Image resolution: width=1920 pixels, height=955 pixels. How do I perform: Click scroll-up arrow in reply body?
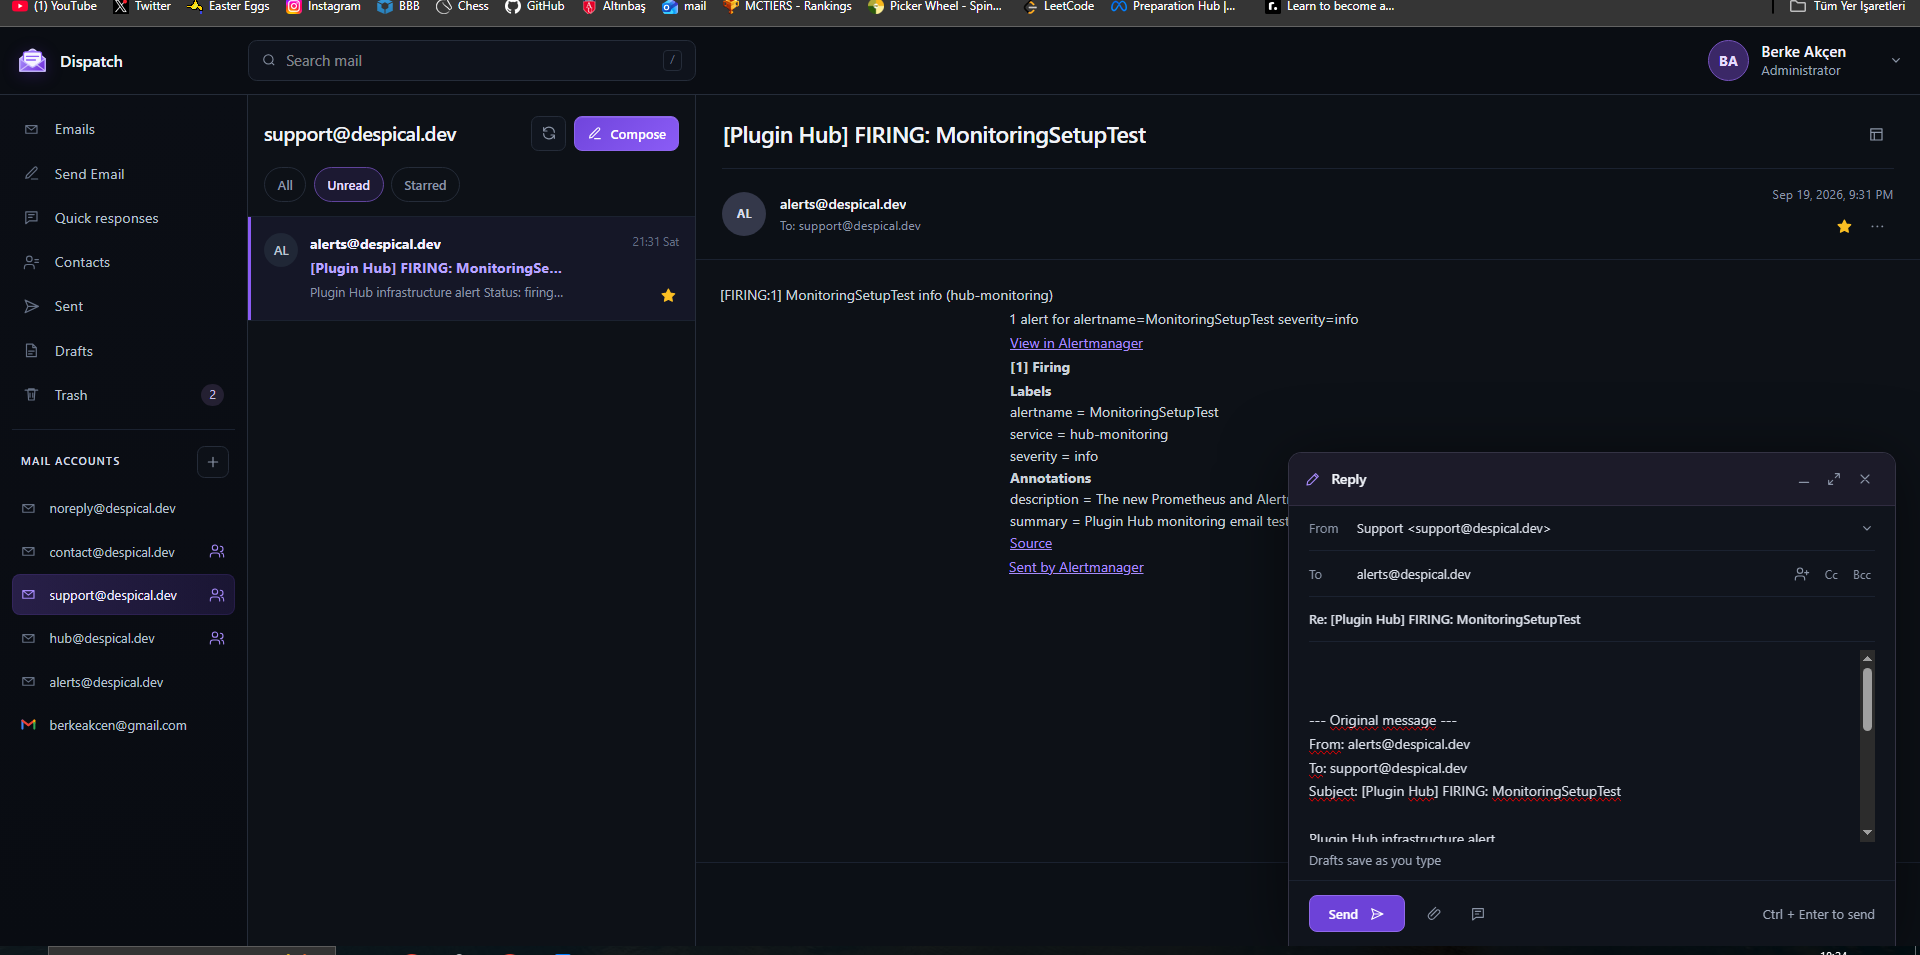pos(1867,658)
